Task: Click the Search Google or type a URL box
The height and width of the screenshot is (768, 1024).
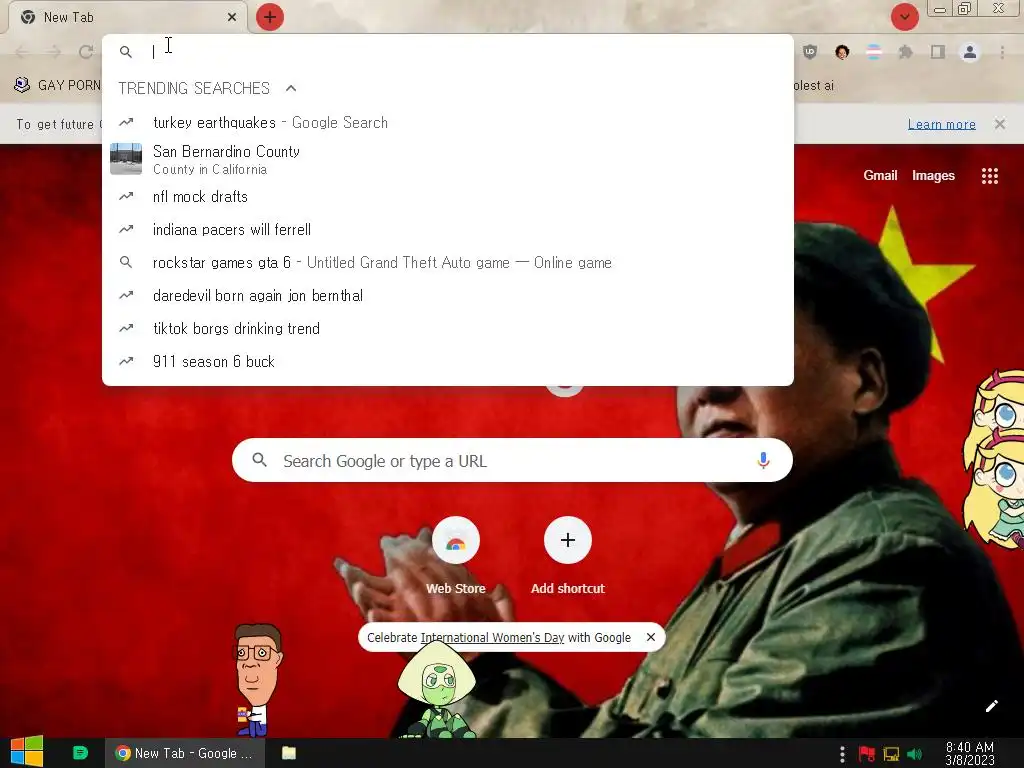Action: pyautogui.click(x=512, y=460)
